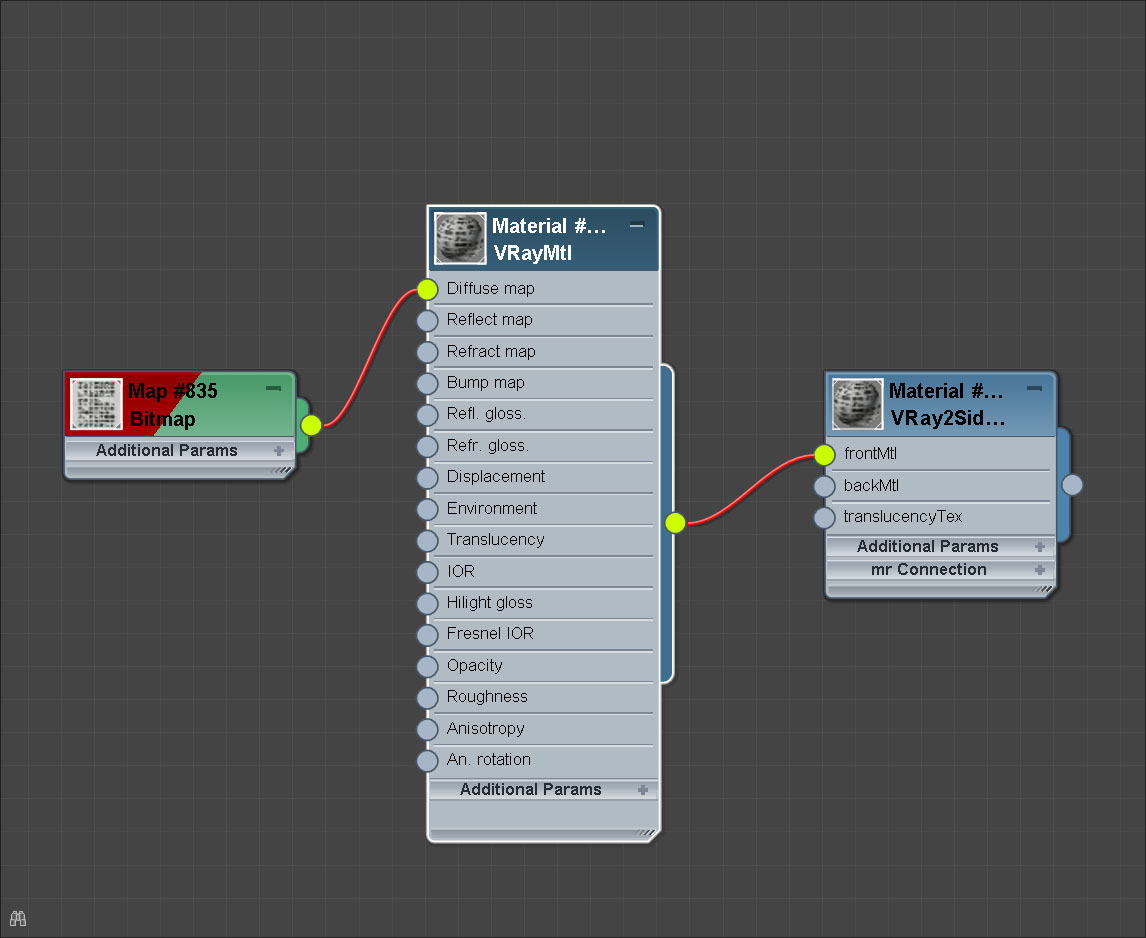The height and width of the screenshot is (938, 1146).
Task: Click the VRay2SidedMtl output socket
Action: click(x=1072, y=485)
